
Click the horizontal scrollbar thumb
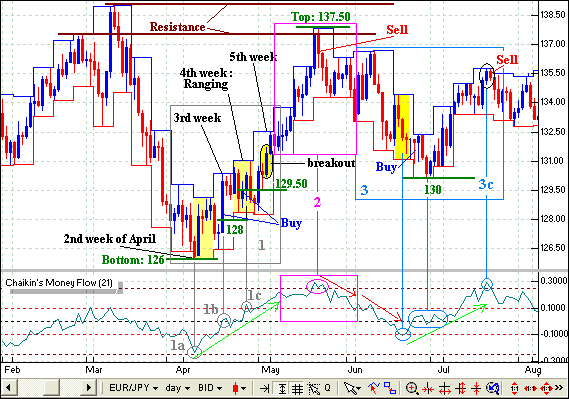tap(51, 388)
